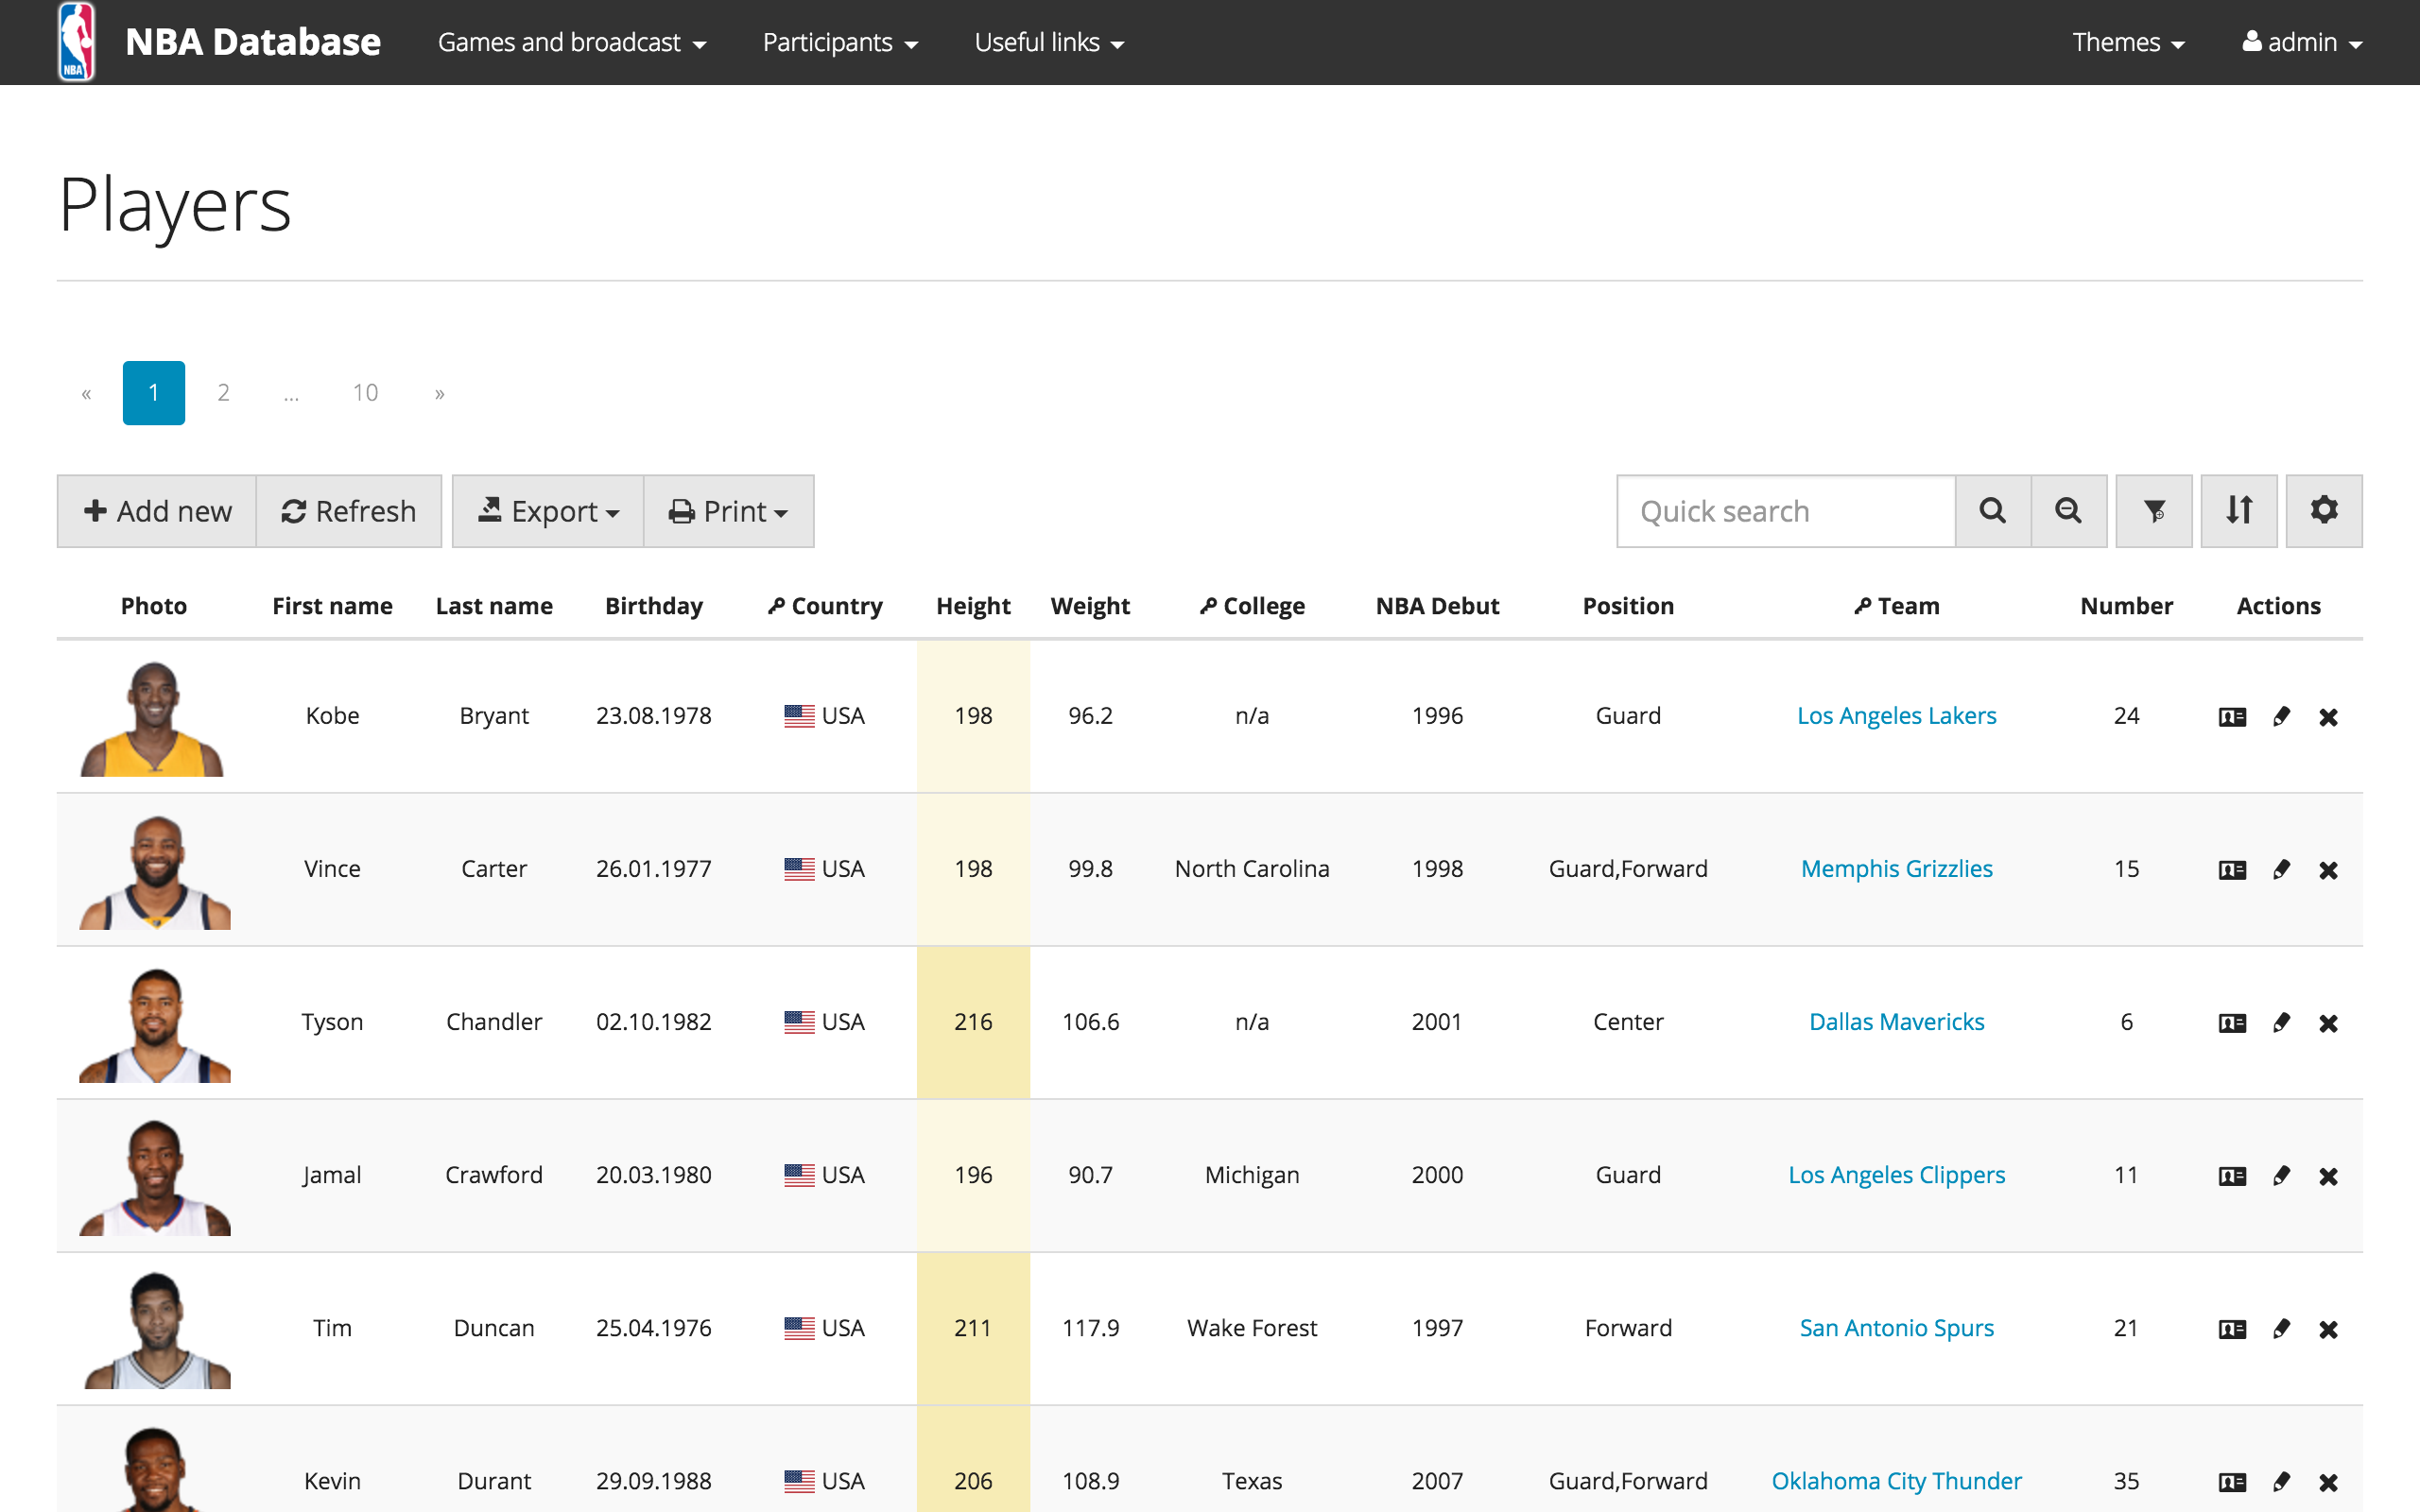Expand the Export dropdown
The image size is (2420, 1512).
[547, 511]
